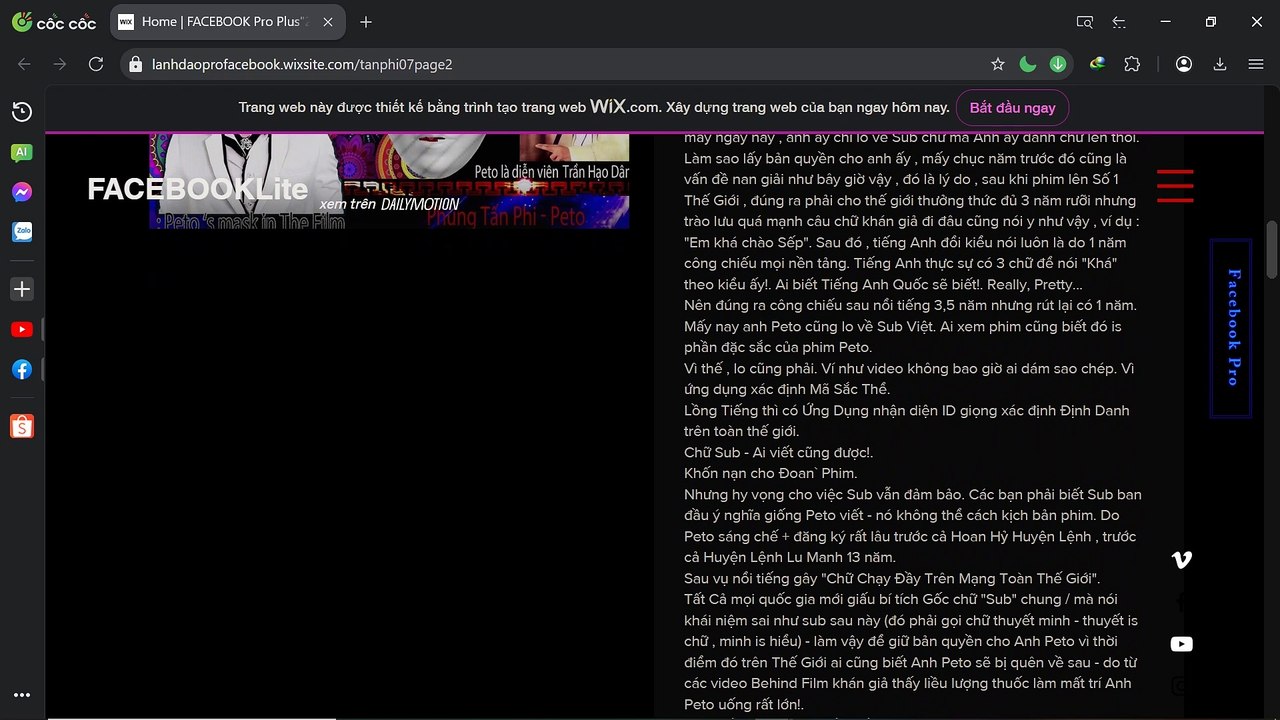This screenshot has height=720, width=1280.
Task: Open the colorful extension icon in toolbar
Action: tap(1097, 64)
